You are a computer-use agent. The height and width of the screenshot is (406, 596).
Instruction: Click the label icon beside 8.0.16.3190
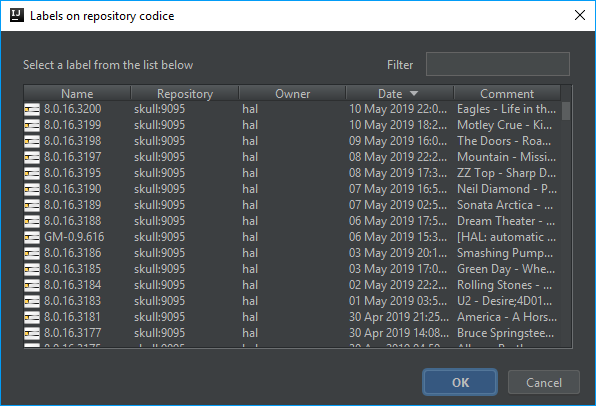(32, 189)
